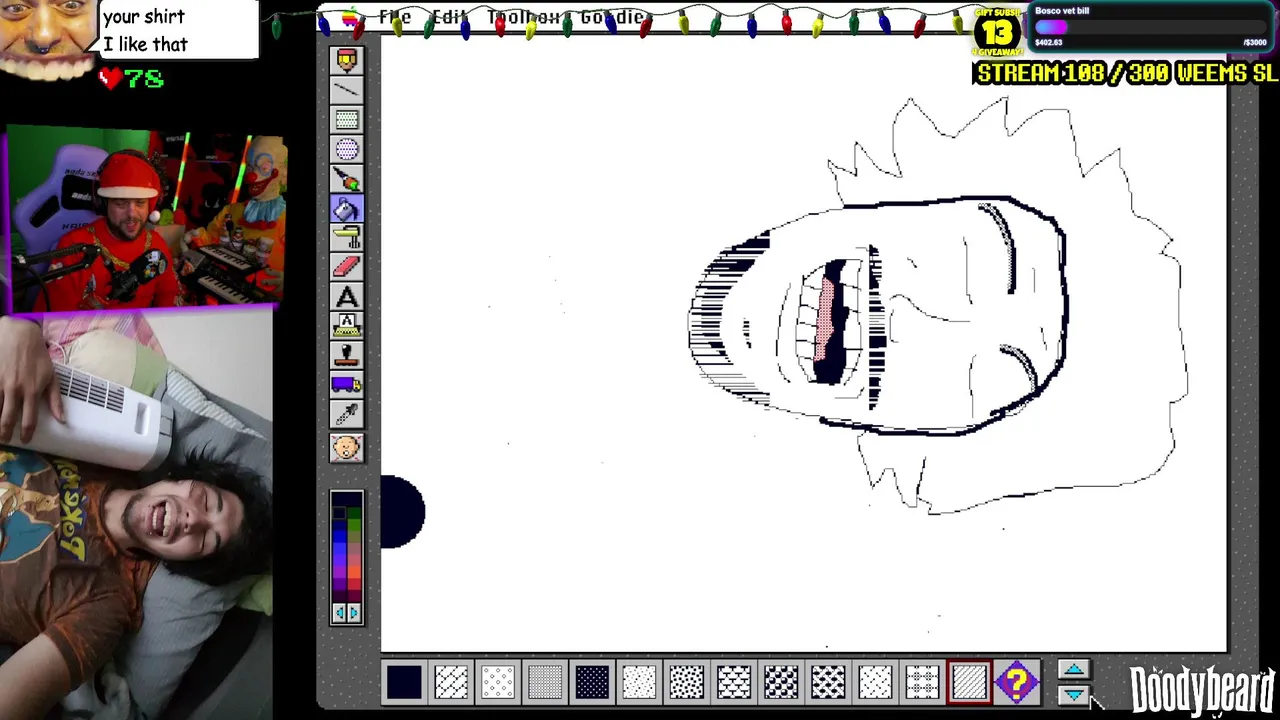Select the Wacky Pencil tool
Viewport: 1280px width, 720px height.
pyautogui.click(x=347, y=61)
